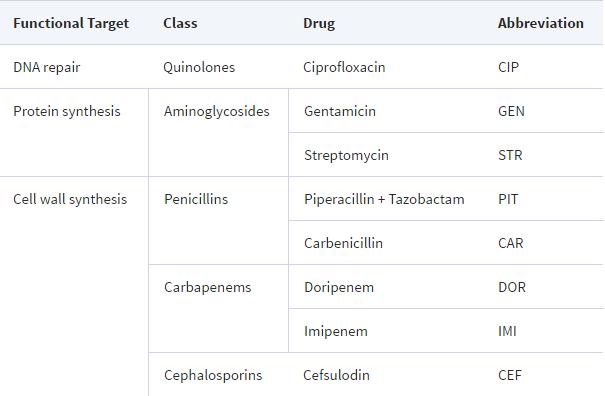Image resolution: width=605 pixels, height=396 pixels.
Task: Click the Ciprofloxacin drug entry
Action: point(344,67)
